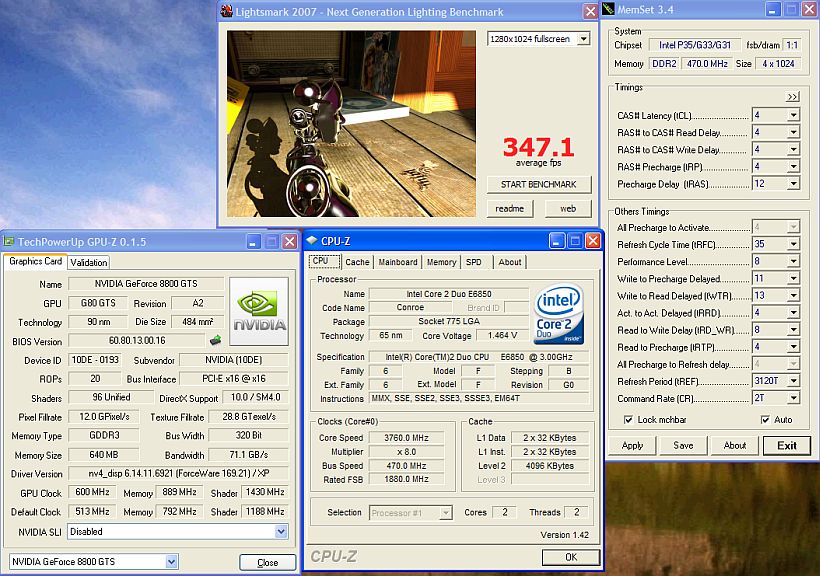The image size is (820, 576).
Task: Open the Write to Precharge Delayed dropdown
Action: pyautogui.click(x=793, y=278)
